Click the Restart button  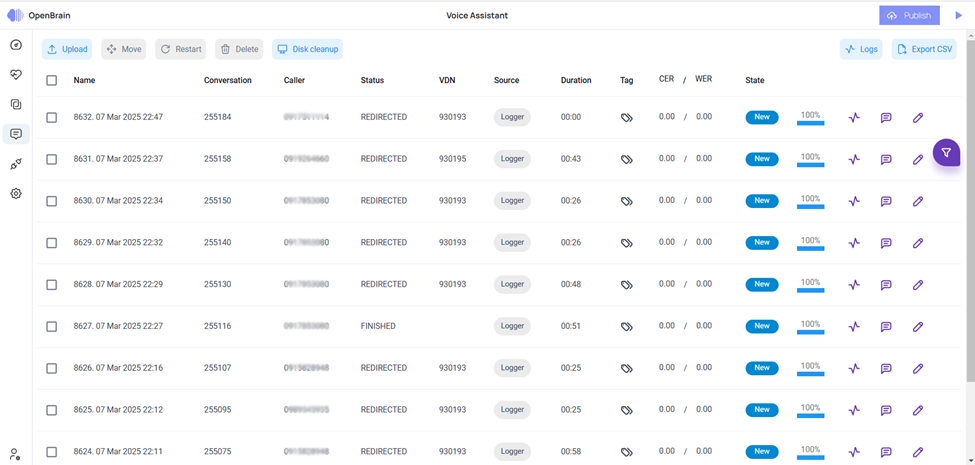click(181, 49)
